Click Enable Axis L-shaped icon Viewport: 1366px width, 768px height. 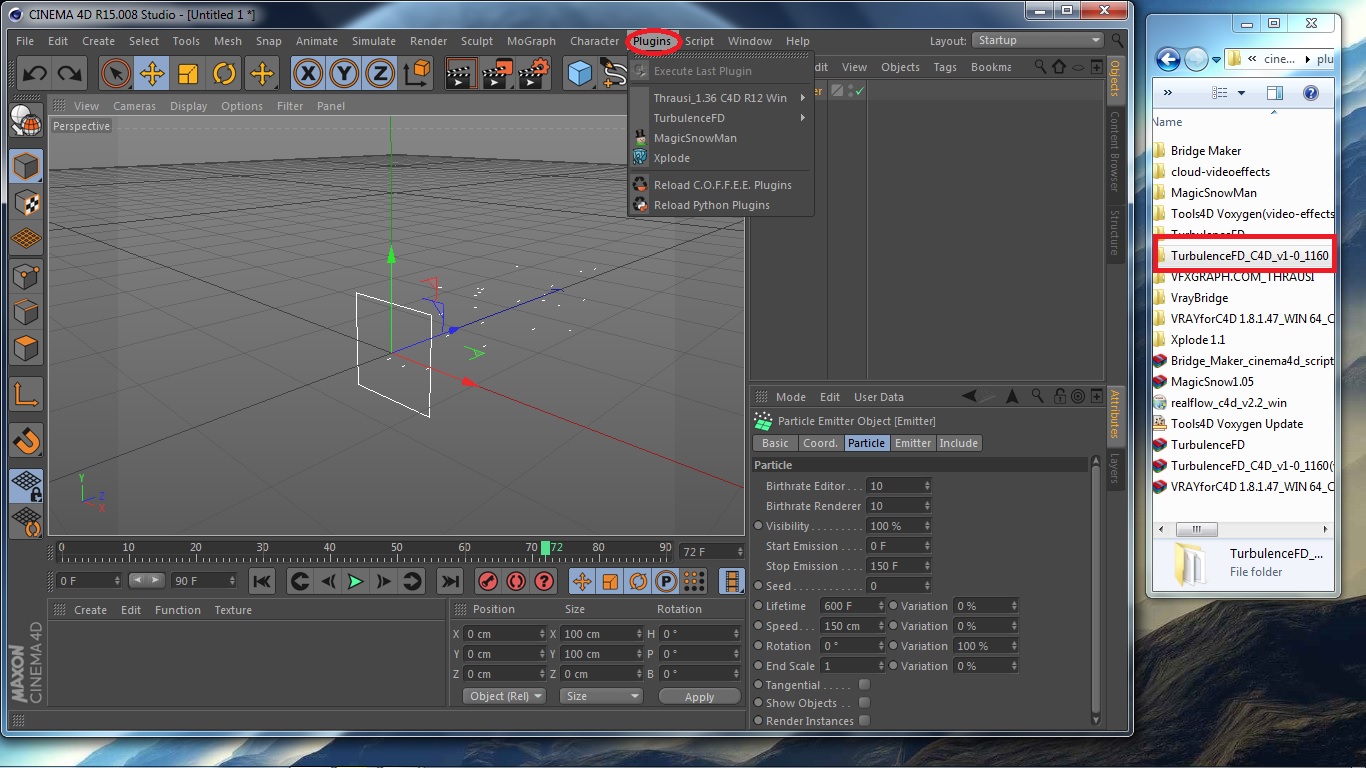coord(26,395)
